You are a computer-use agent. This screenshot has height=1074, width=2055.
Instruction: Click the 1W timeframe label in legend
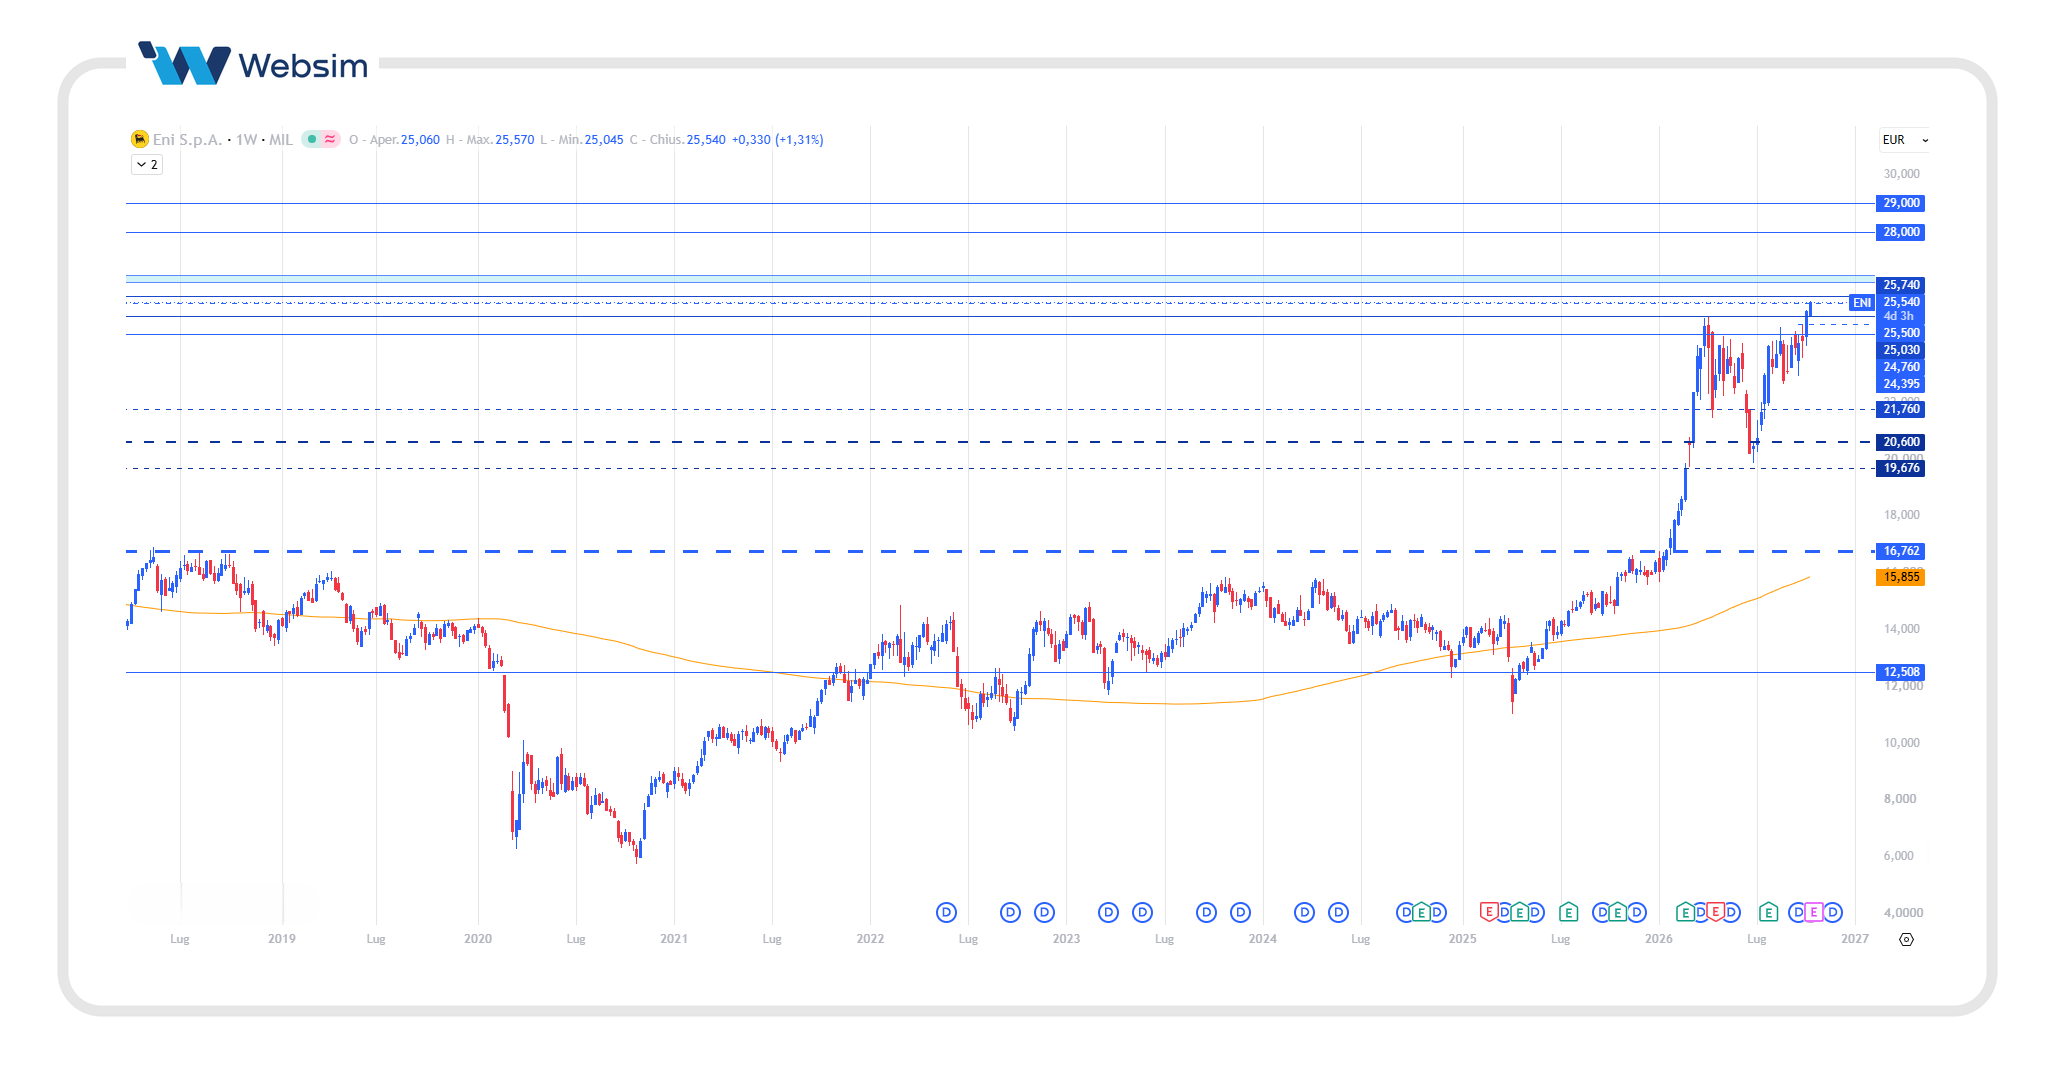pyautogui.click(x=246, y=139)
